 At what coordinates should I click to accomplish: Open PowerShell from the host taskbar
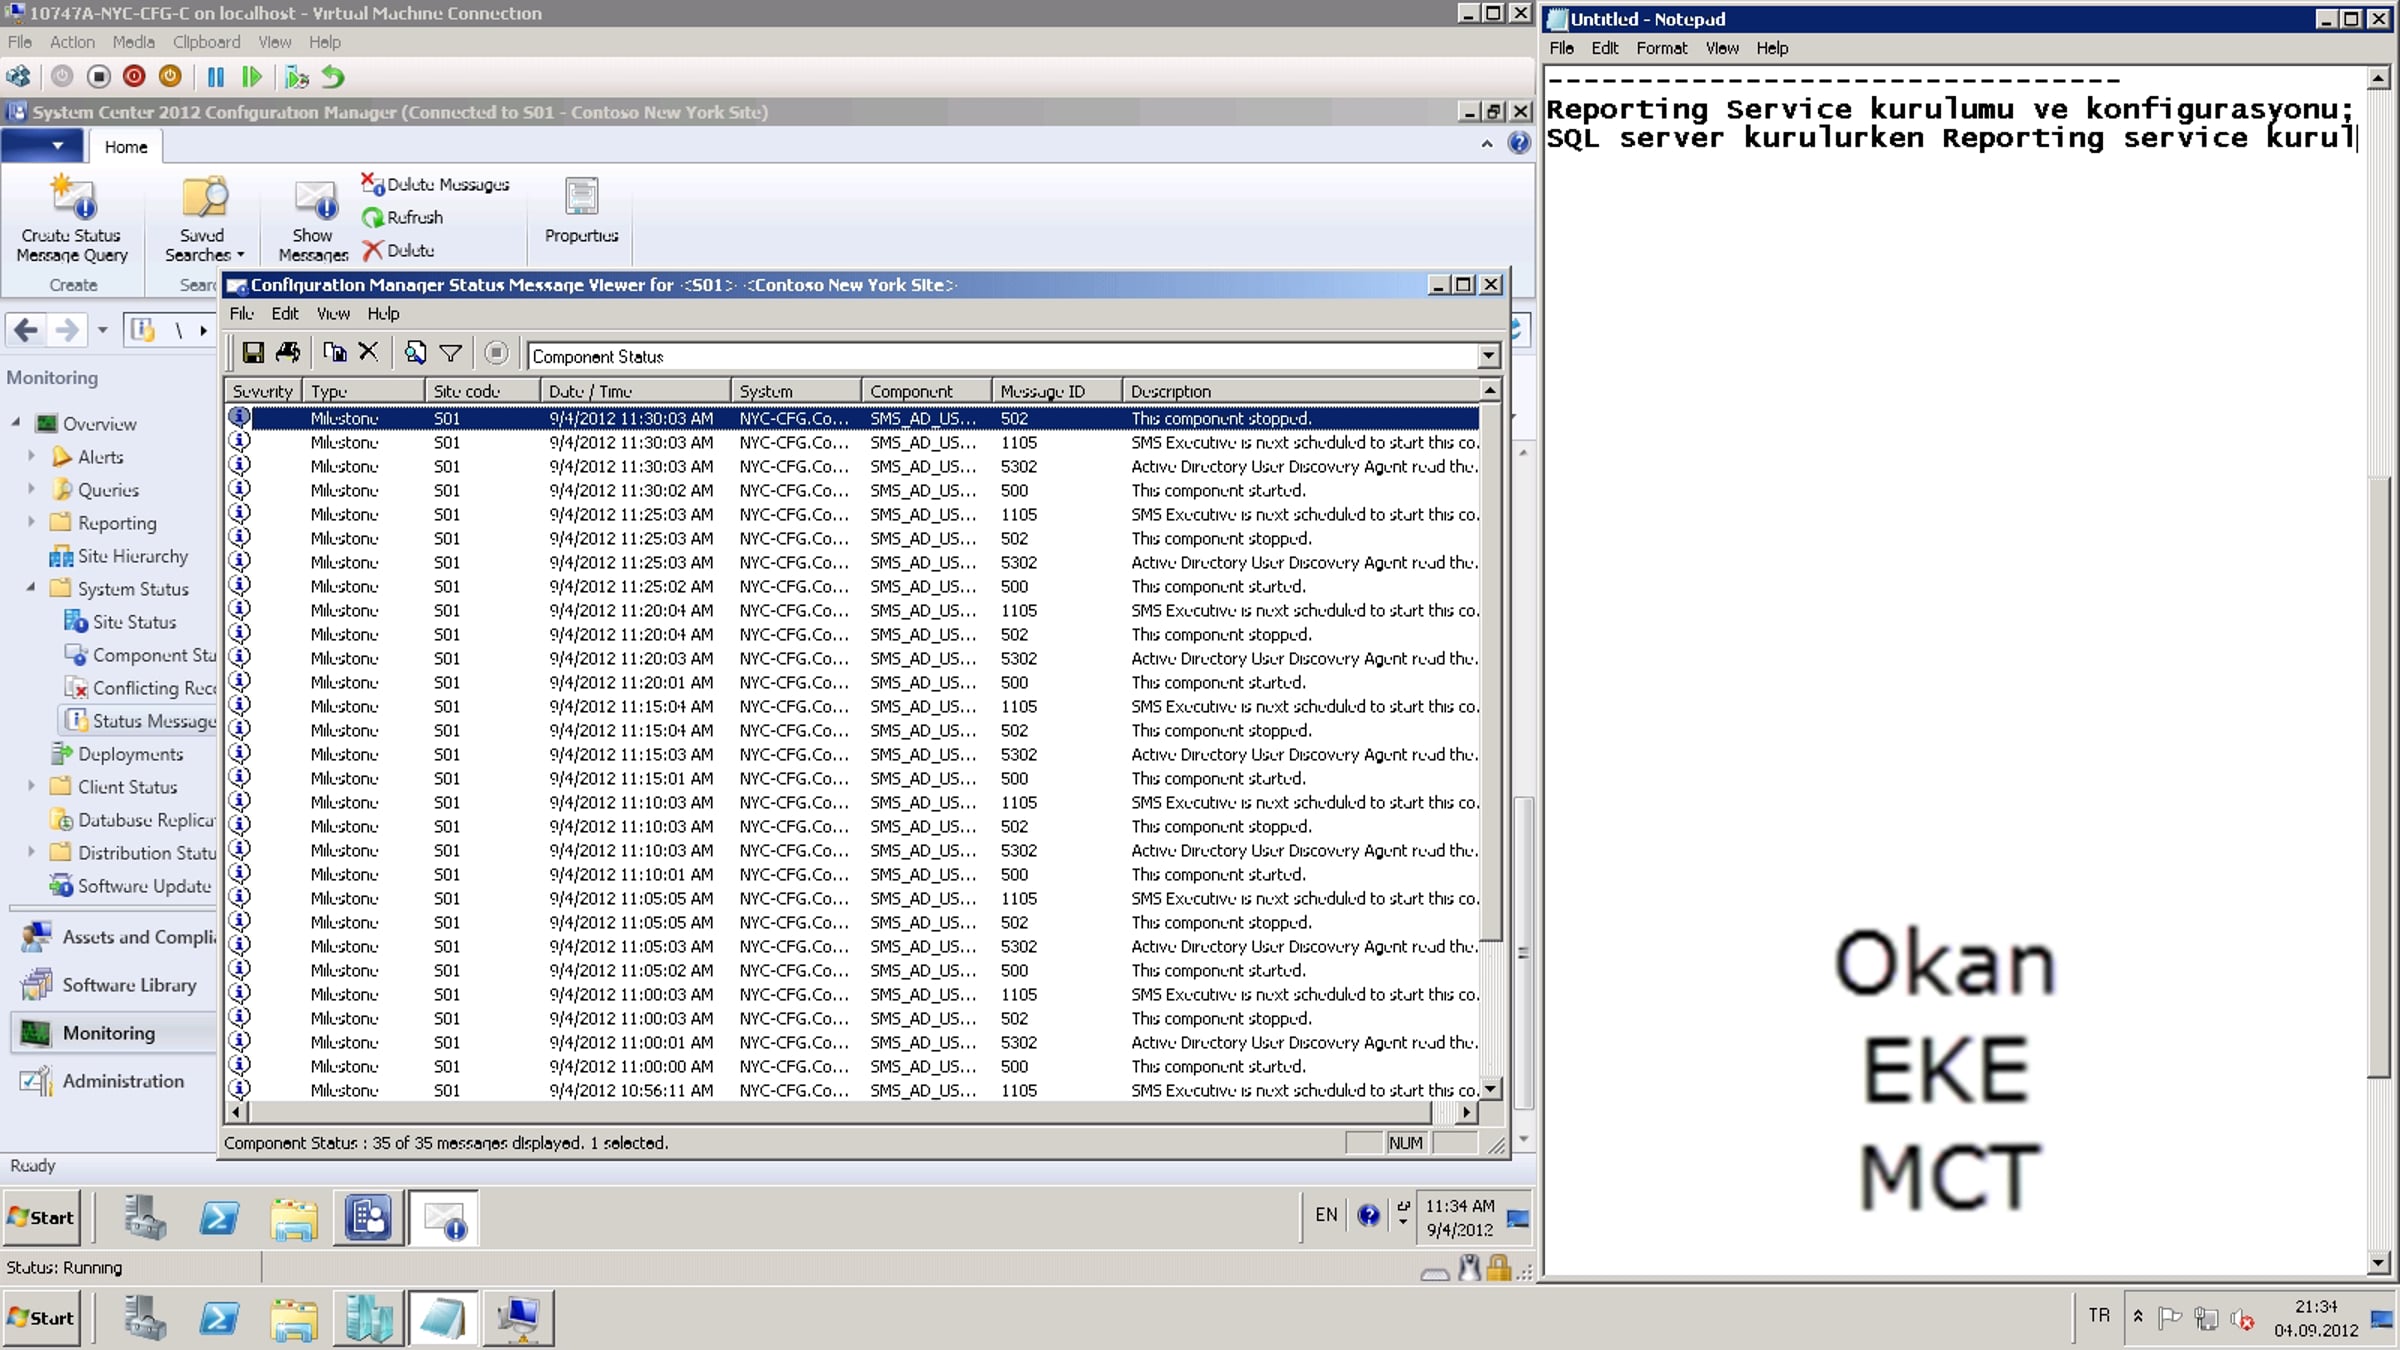pyautogui.click(x=219, y=1319)
